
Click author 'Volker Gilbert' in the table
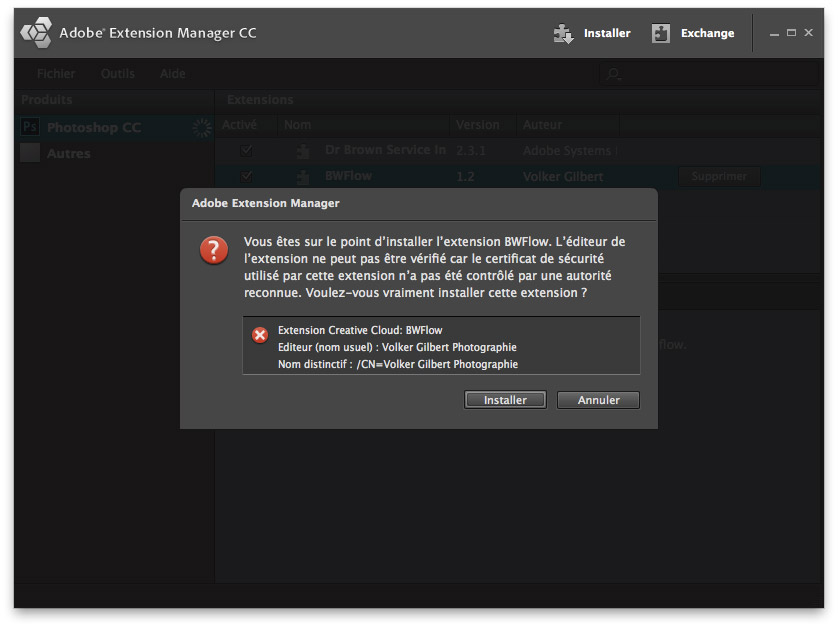[563, 177]
